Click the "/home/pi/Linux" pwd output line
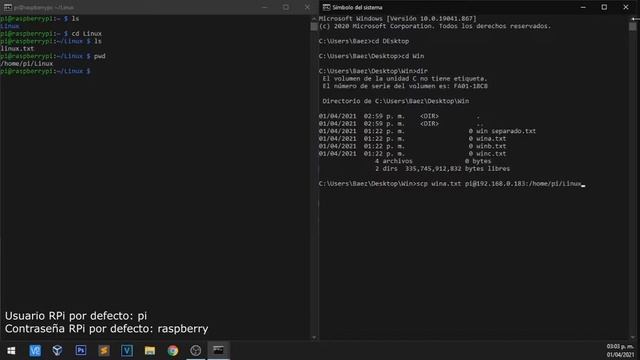The image size is (640, 360). 27,64
